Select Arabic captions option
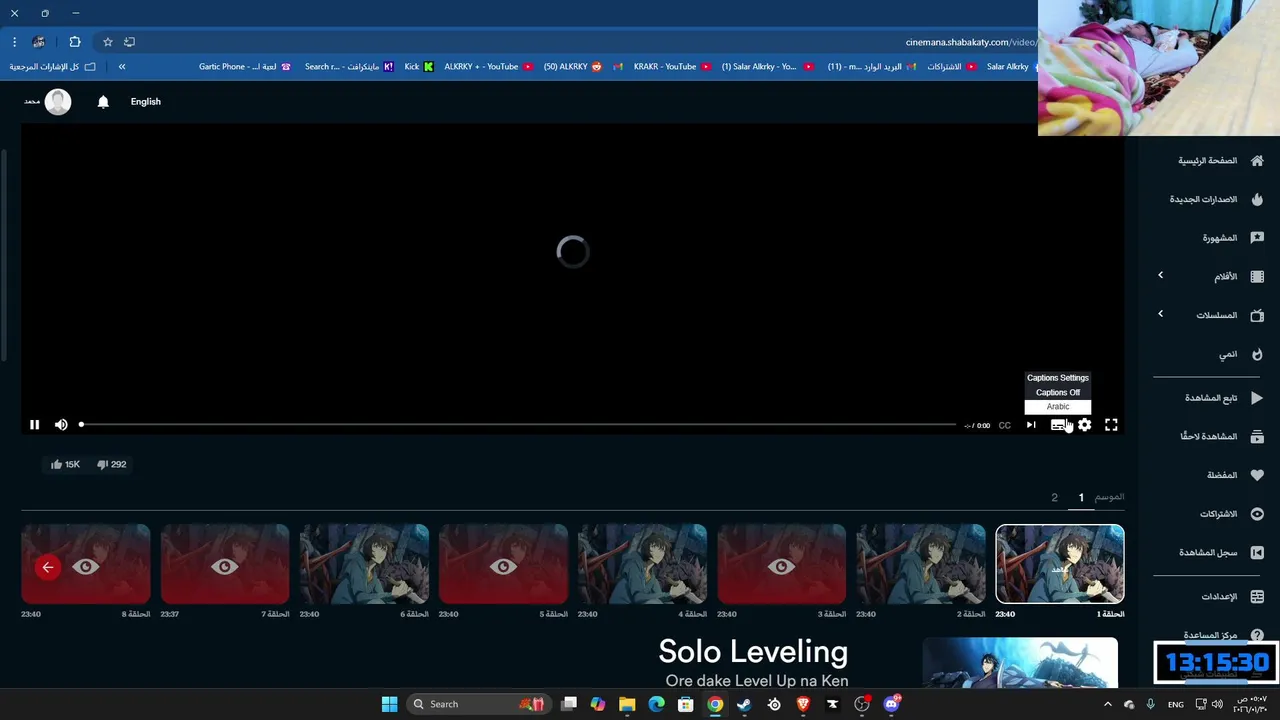Image resolution: width=1280 pixels, height=720 pixels. pyautogui.click(x=1058, y=407)
